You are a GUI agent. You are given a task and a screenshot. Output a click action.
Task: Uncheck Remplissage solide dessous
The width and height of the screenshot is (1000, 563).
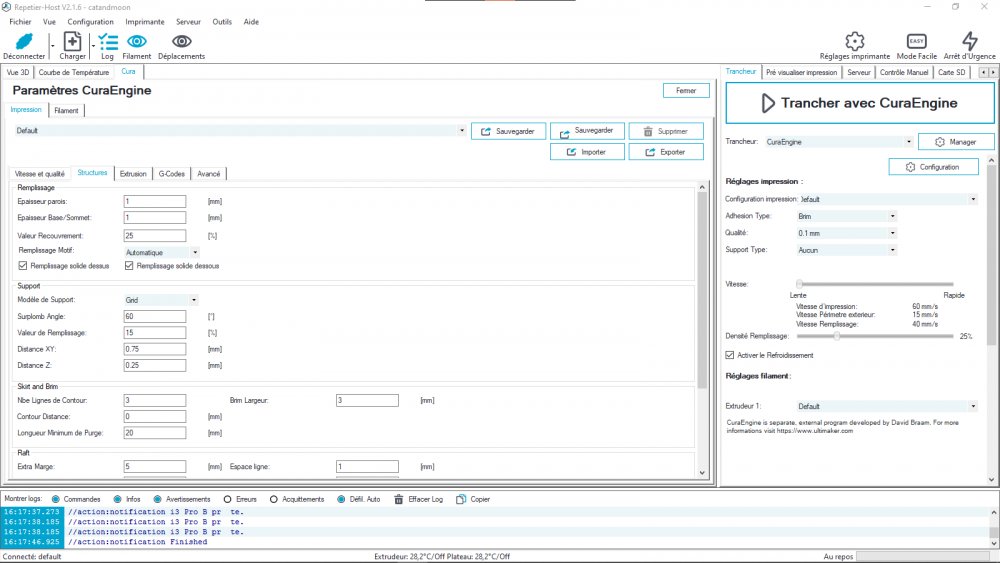coord(129,266)
